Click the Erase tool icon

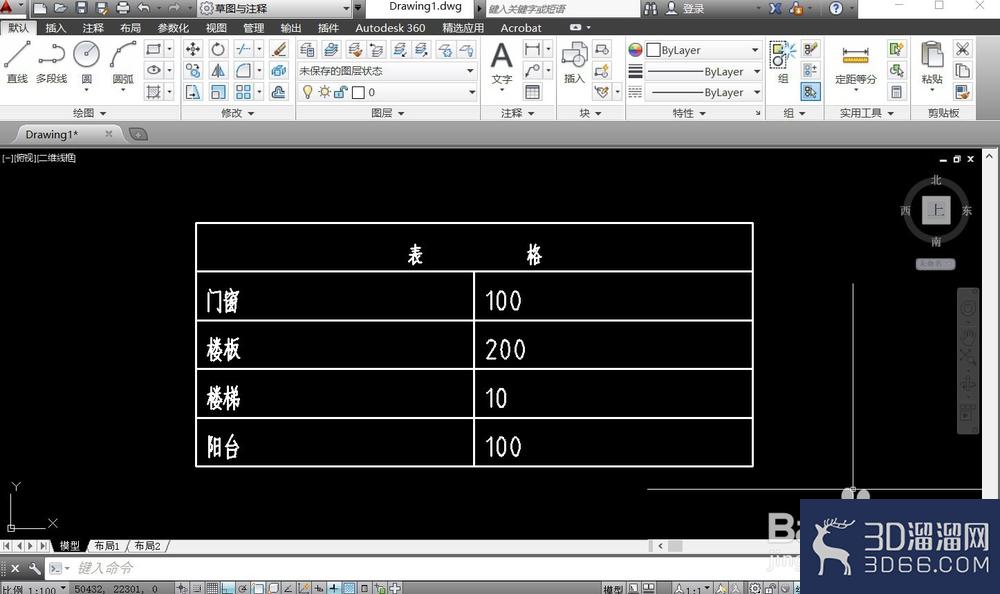pyautogui.click(x=279, y=49)
